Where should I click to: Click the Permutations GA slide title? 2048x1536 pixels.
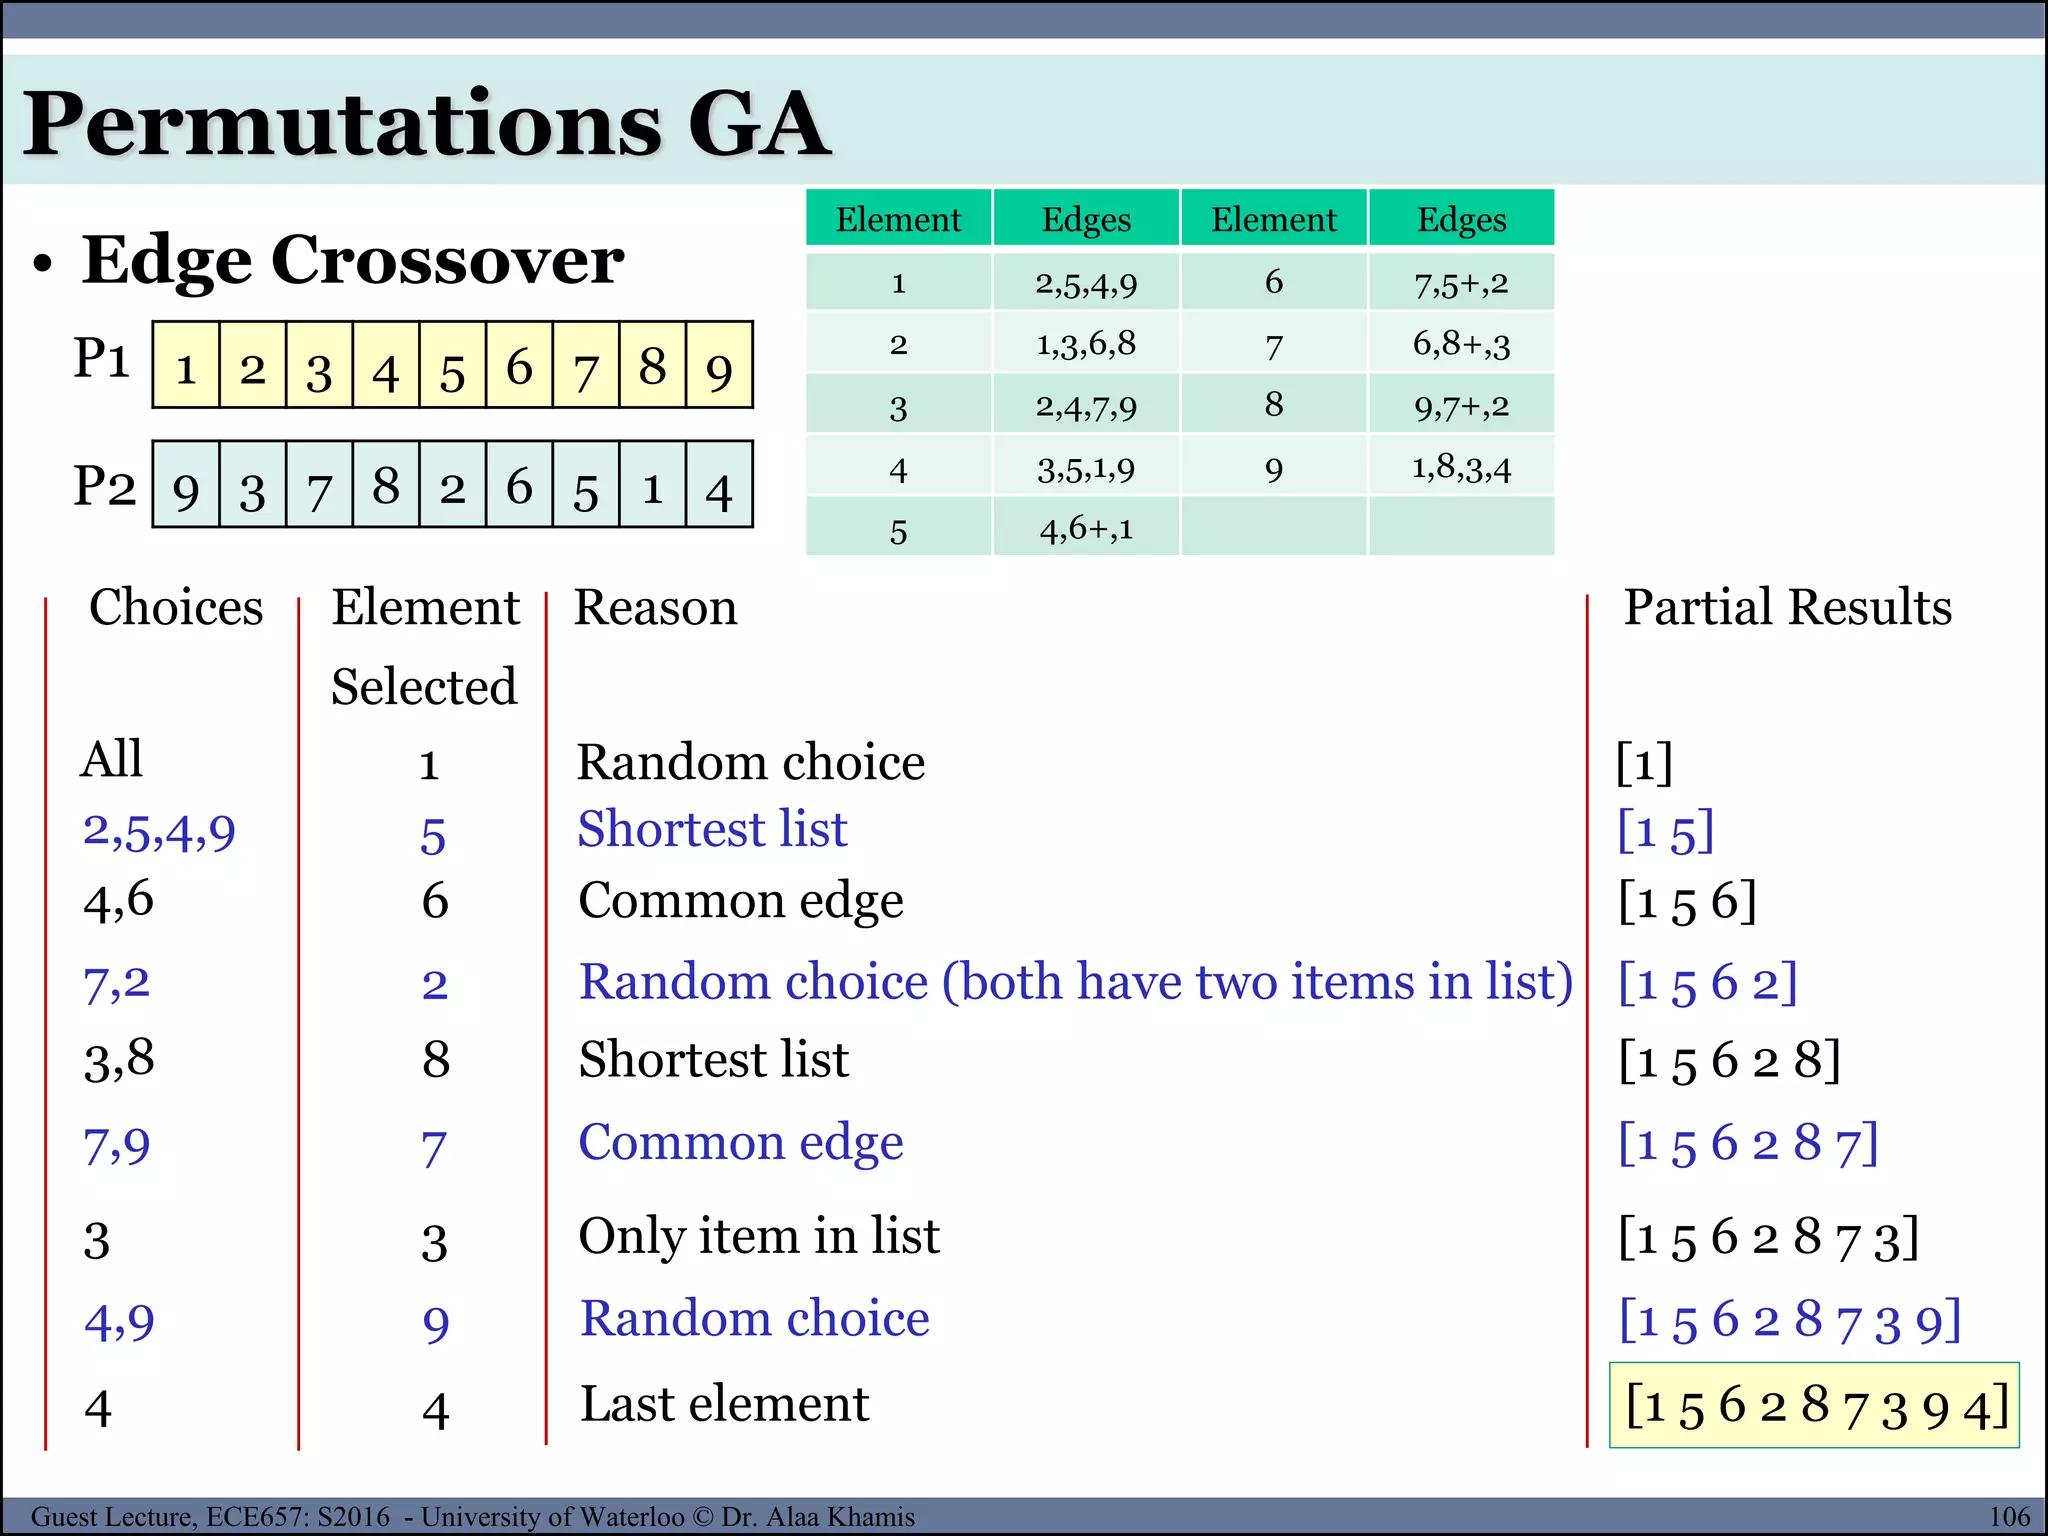tap(427, 124)
